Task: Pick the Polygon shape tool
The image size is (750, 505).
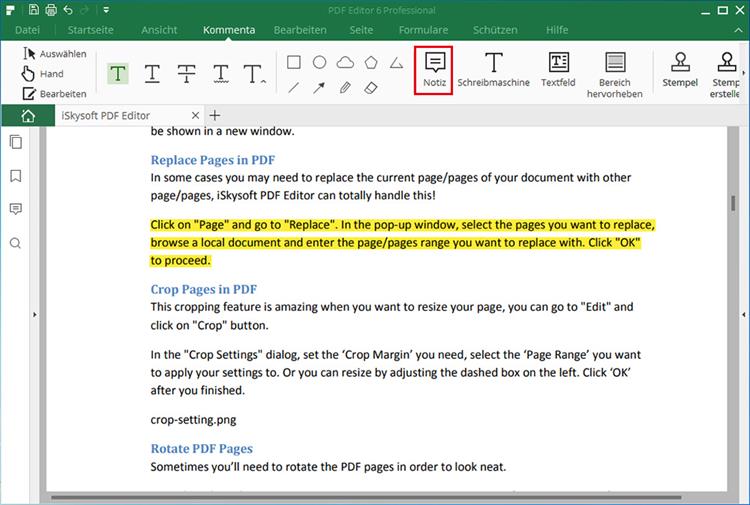Action: click(x=371, y=62)
